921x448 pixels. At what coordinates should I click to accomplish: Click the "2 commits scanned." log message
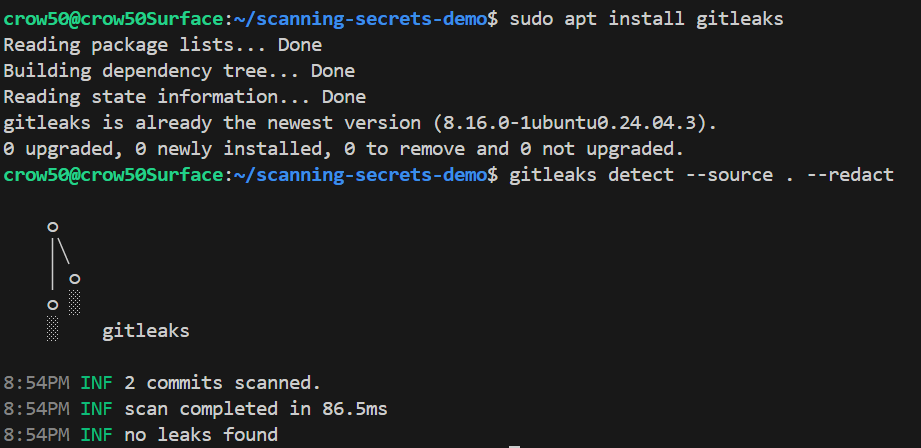tap(222, 382)
